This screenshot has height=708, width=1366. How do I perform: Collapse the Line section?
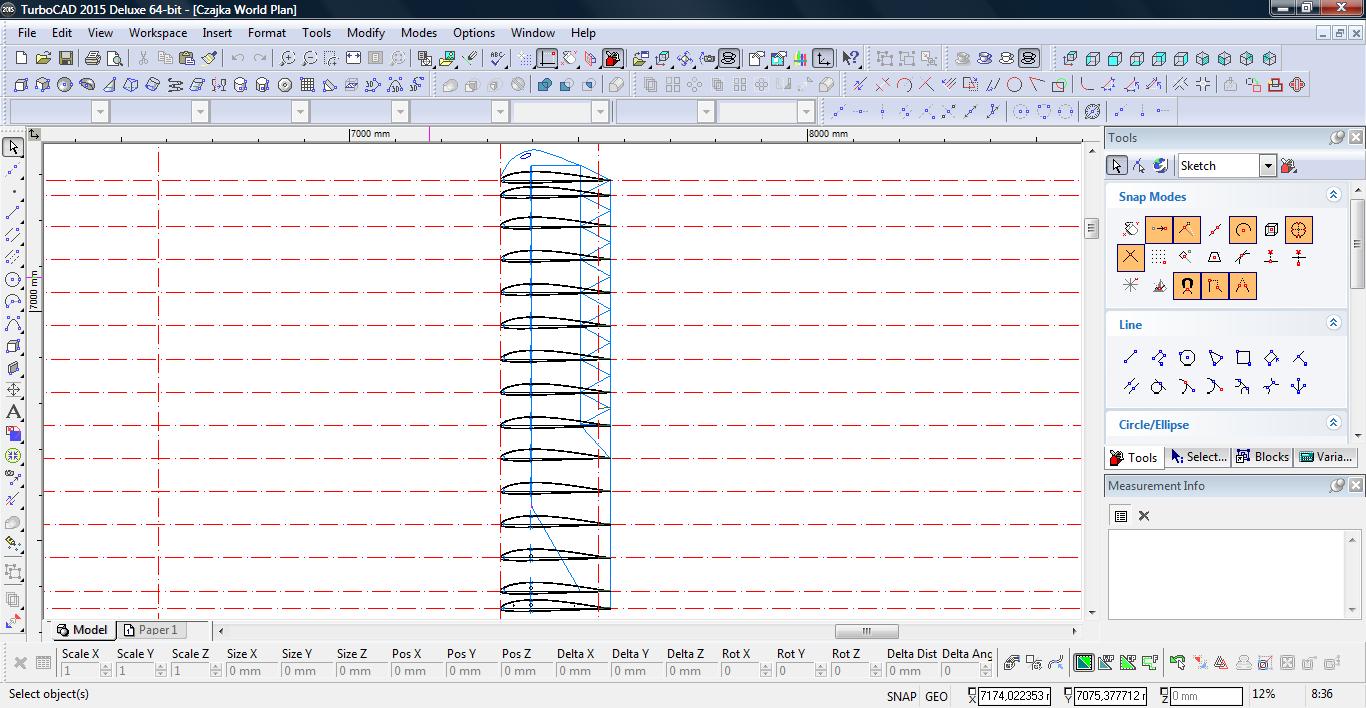pos(1333,323)
